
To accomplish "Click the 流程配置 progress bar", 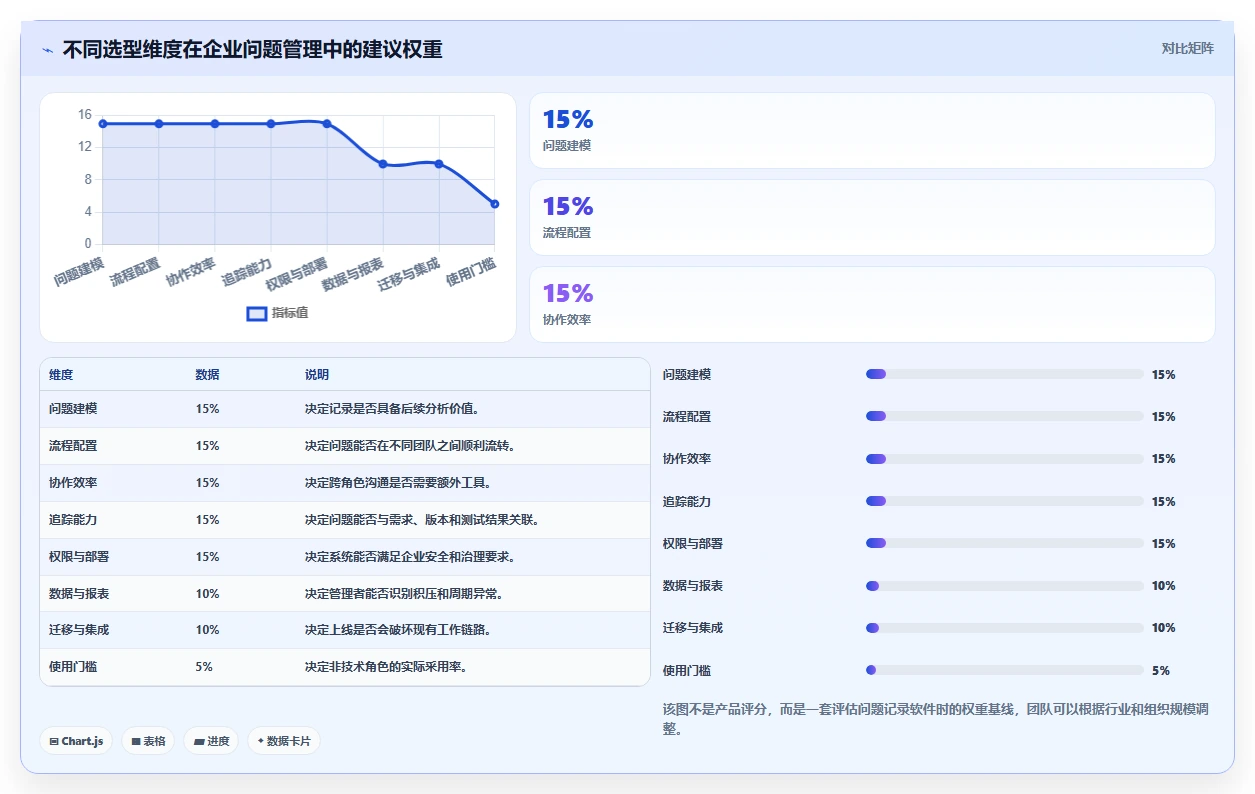I will point(1004,416).
